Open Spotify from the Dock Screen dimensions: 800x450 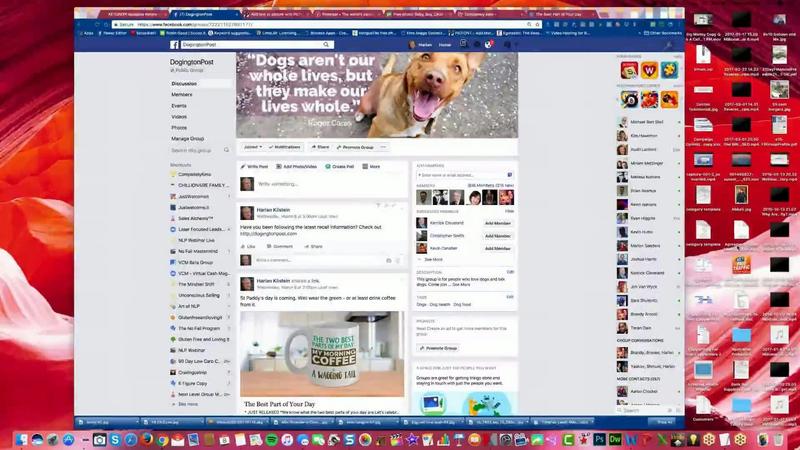click(271, 439)
